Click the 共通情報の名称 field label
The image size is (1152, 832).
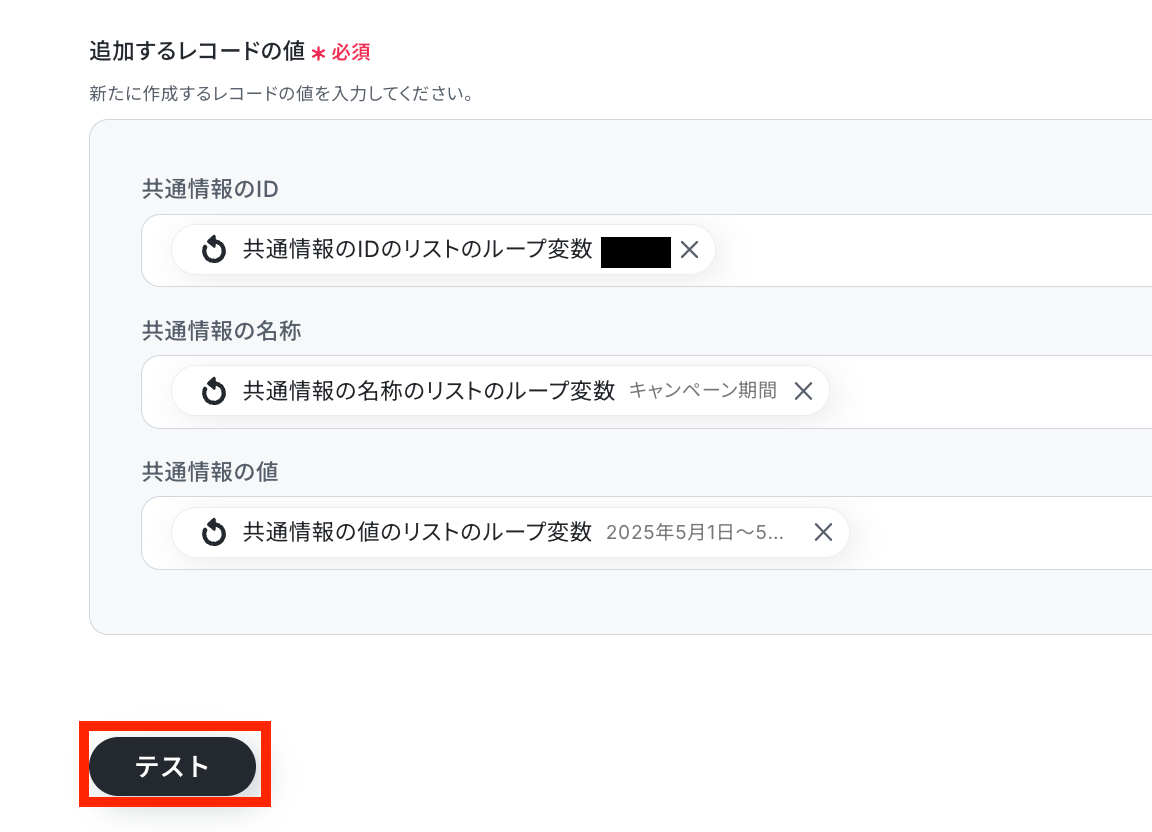coord(222,331)
